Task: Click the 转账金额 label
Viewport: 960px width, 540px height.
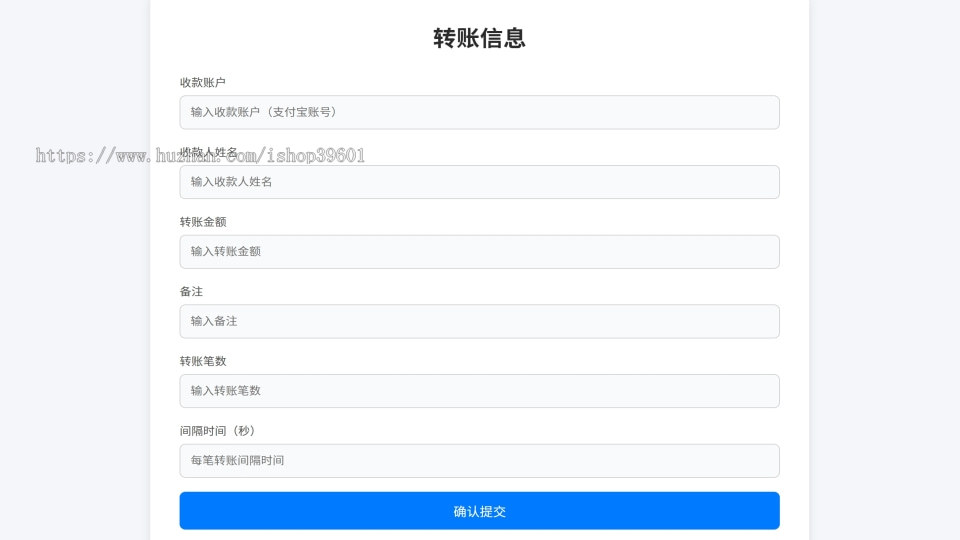Action: [203, 222]
